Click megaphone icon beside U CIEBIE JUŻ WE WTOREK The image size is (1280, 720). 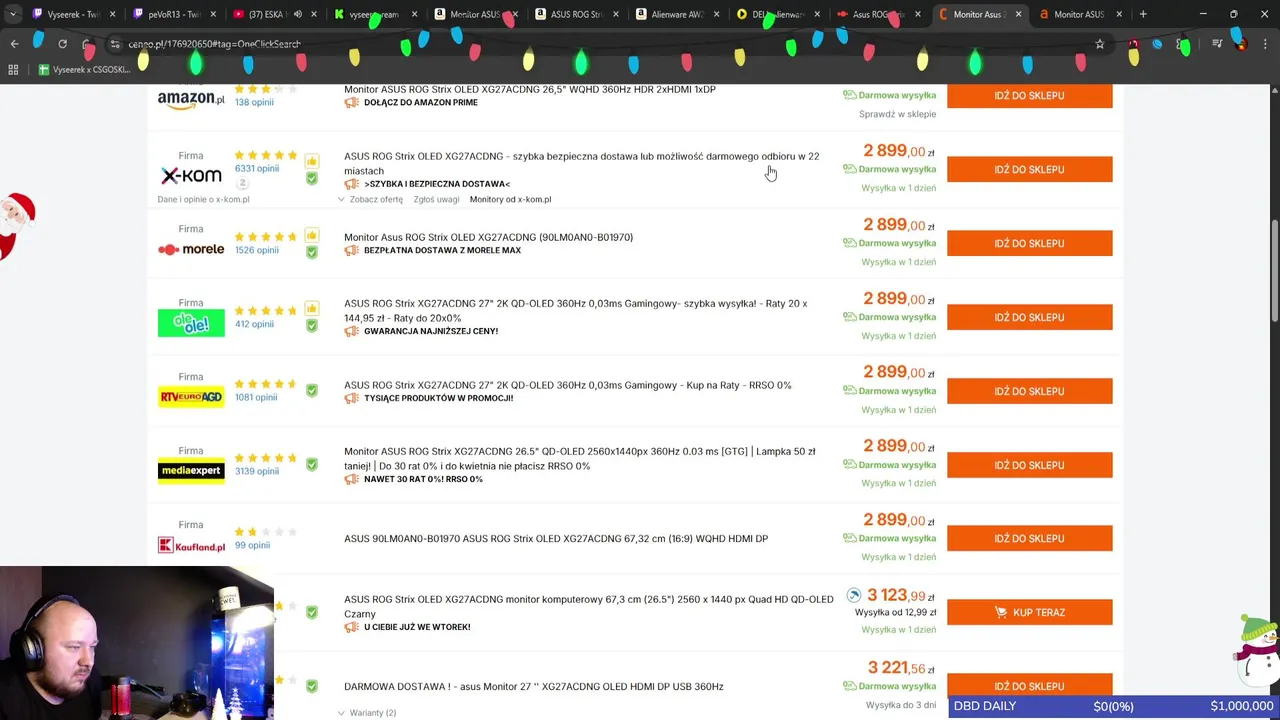coord(351,627)
